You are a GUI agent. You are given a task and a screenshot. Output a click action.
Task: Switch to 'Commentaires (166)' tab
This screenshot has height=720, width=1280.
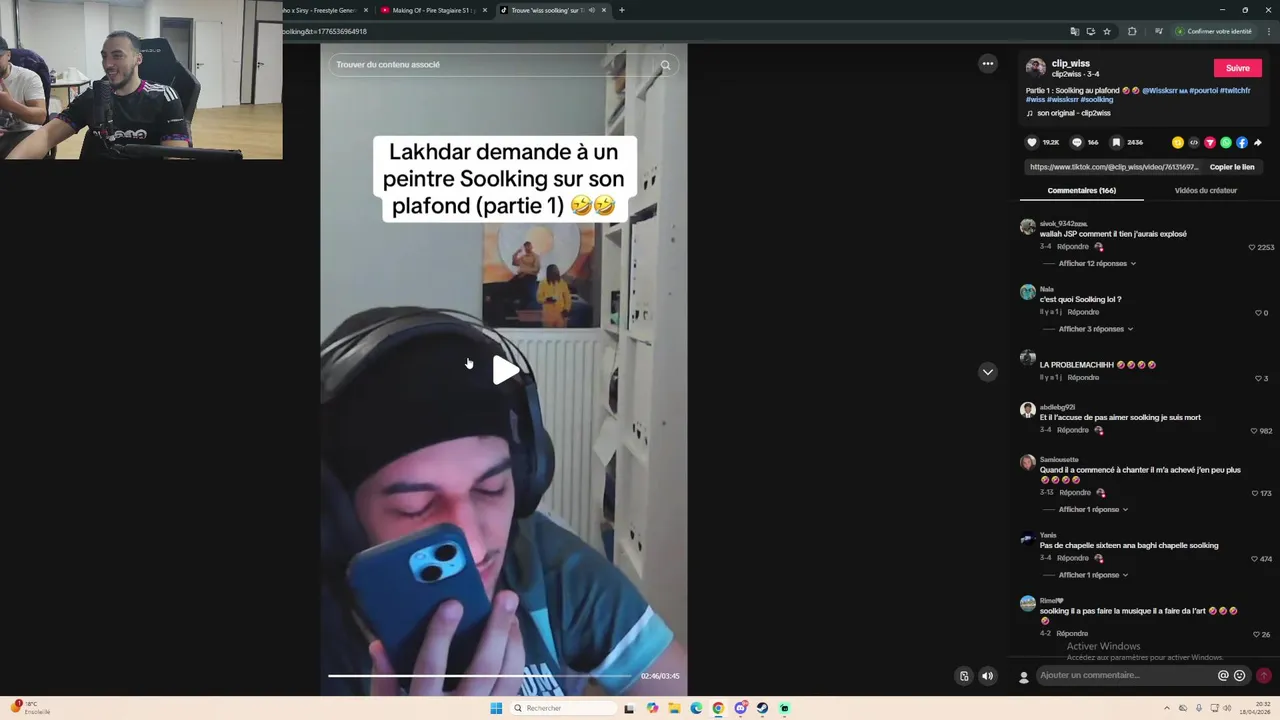pos(1081,190)
